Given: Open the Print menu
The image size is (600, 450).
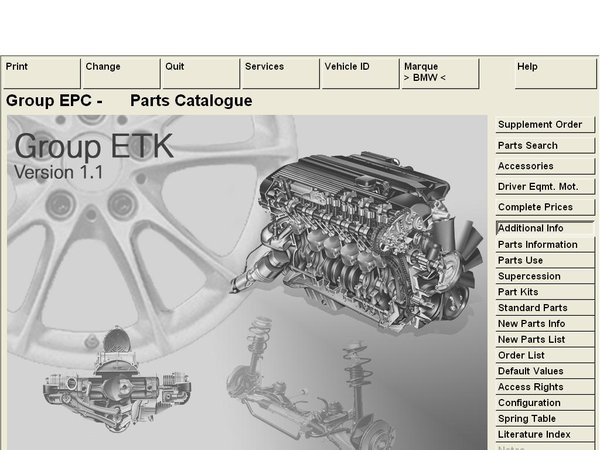Looking at the screenshot, I should [41, 73].
